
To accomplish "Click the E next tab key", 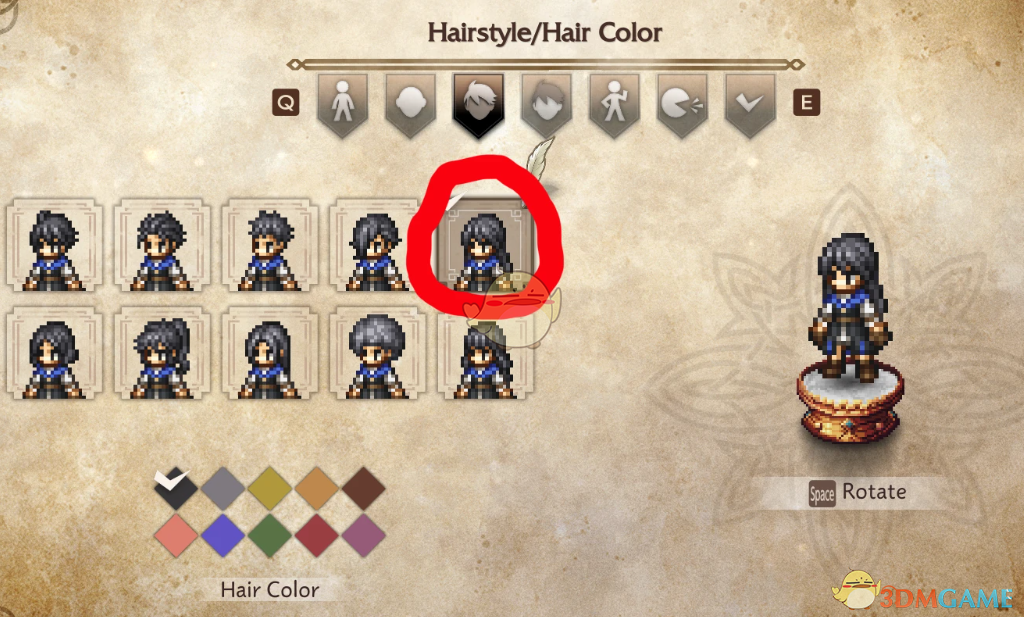I will click(x=807, y=103).
